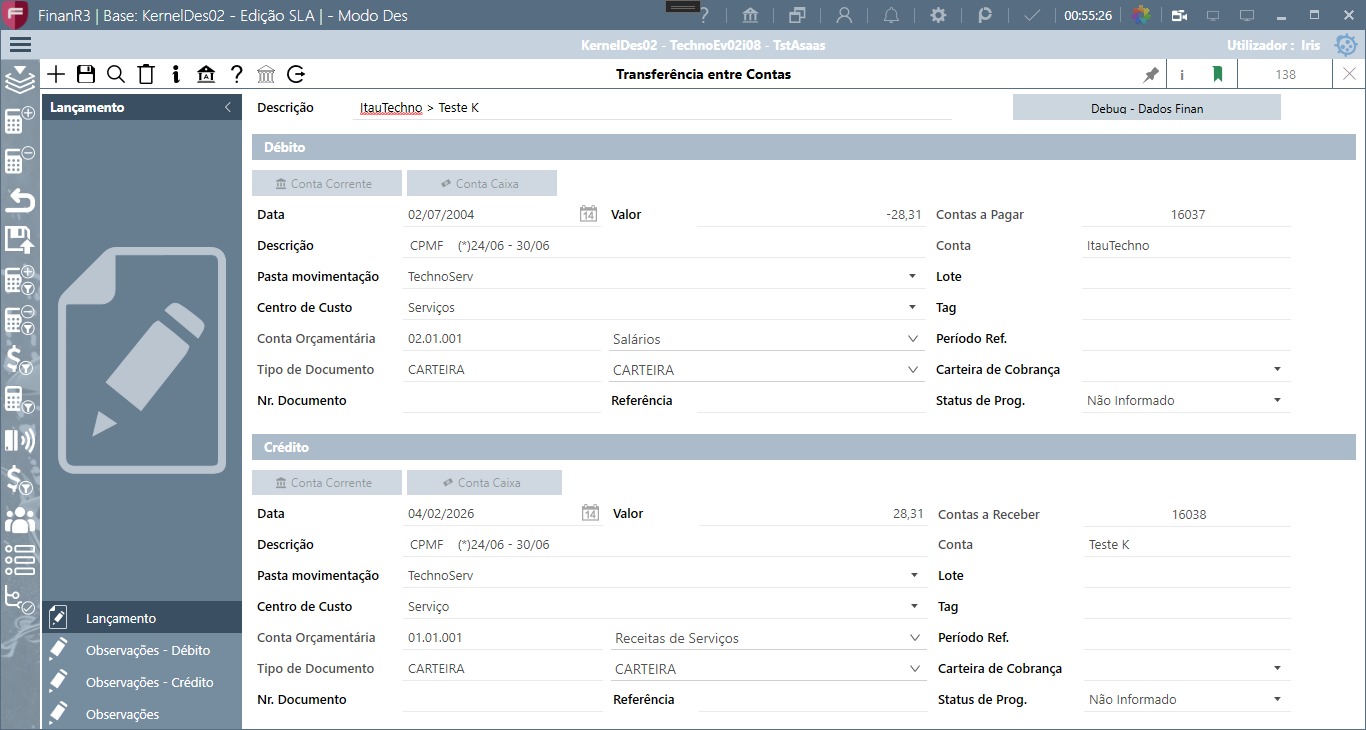The height and width of the screenshot is (730, 1366).
Task: Open Débito Centro de Custo dropdown
Action: 912,307
